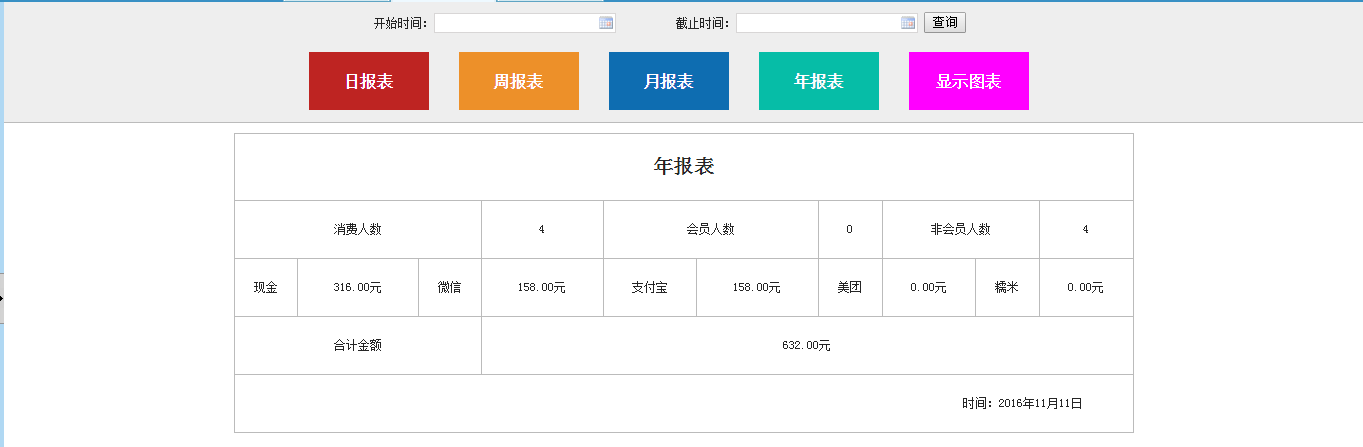Click the 开始时间 date input field

tap(515, 23)
